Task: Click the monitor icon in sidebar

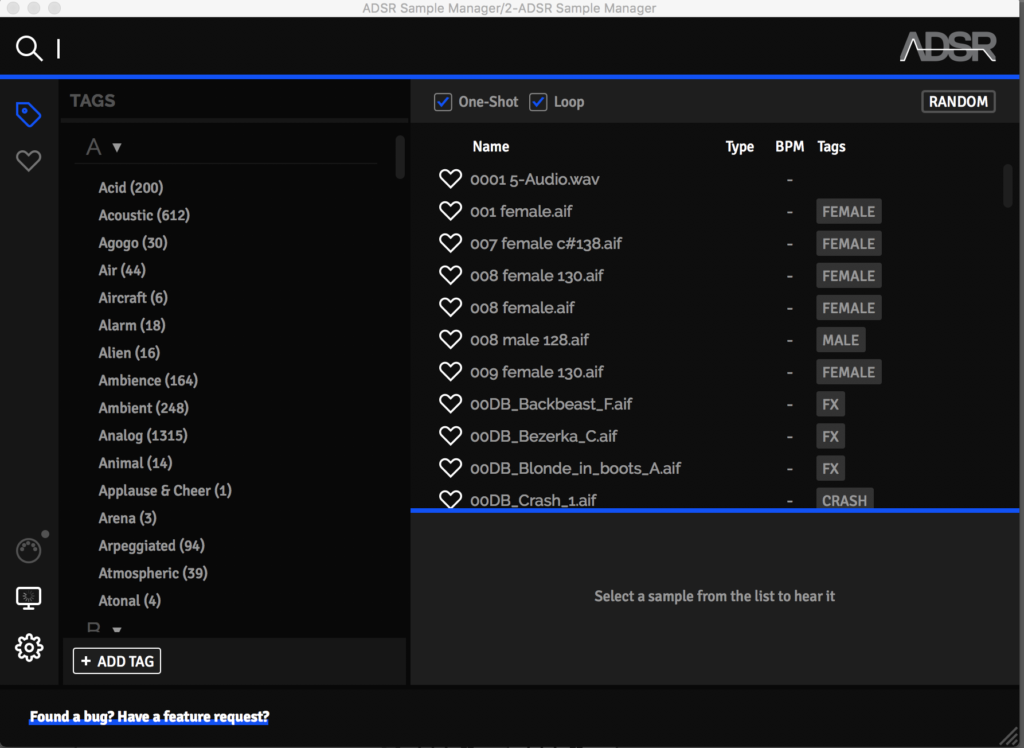Action: pyautogui.click(x=29, y=598)
